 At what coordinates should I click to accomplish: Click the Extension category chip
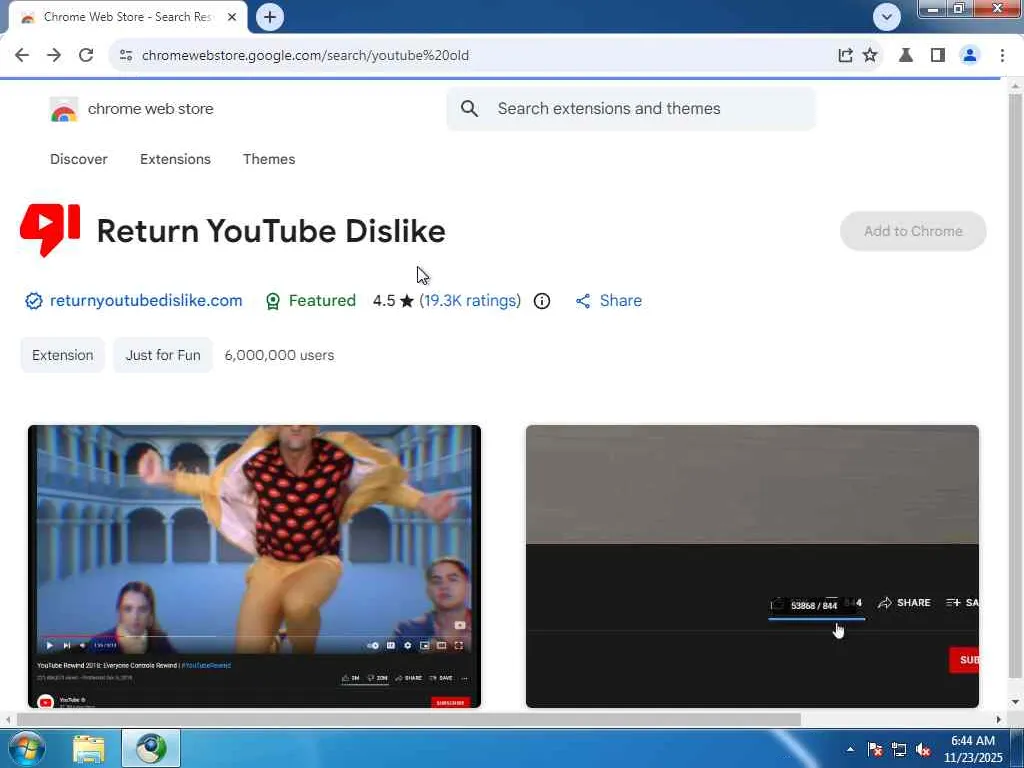point(63,355)
